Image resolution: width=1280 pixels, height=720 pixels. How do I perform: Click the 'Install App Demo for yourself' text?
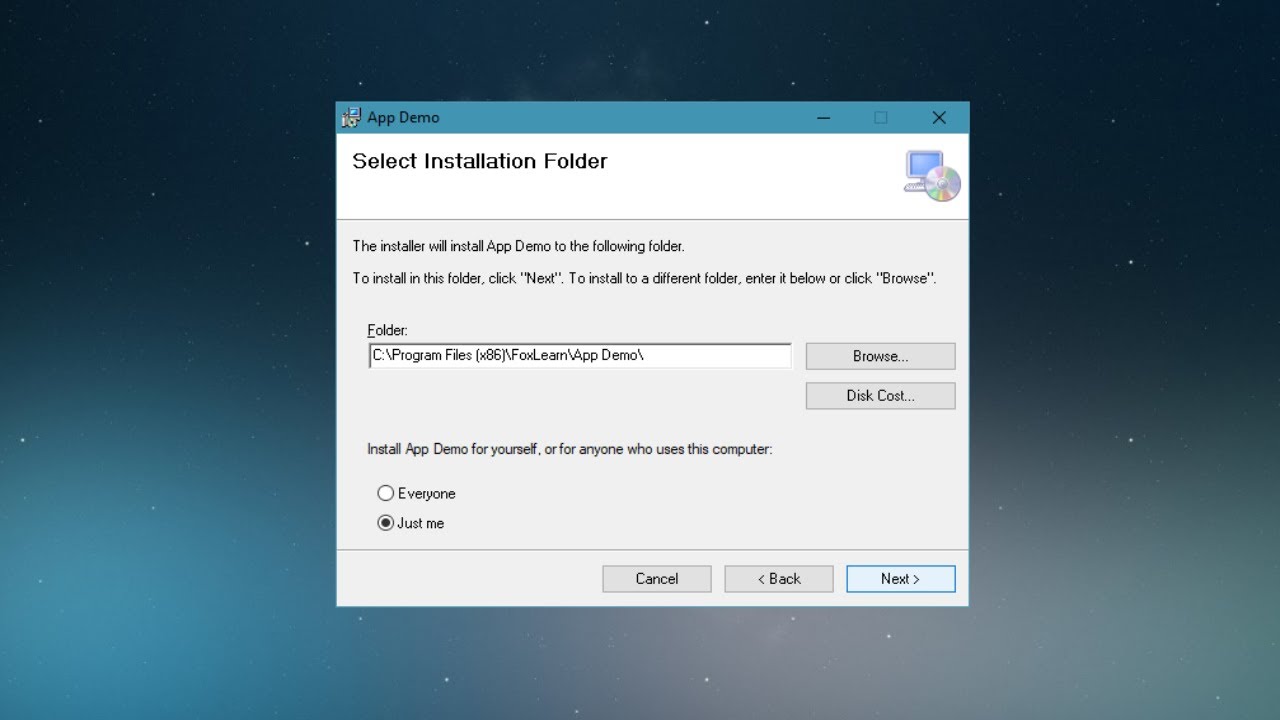(x=569, y=450)
